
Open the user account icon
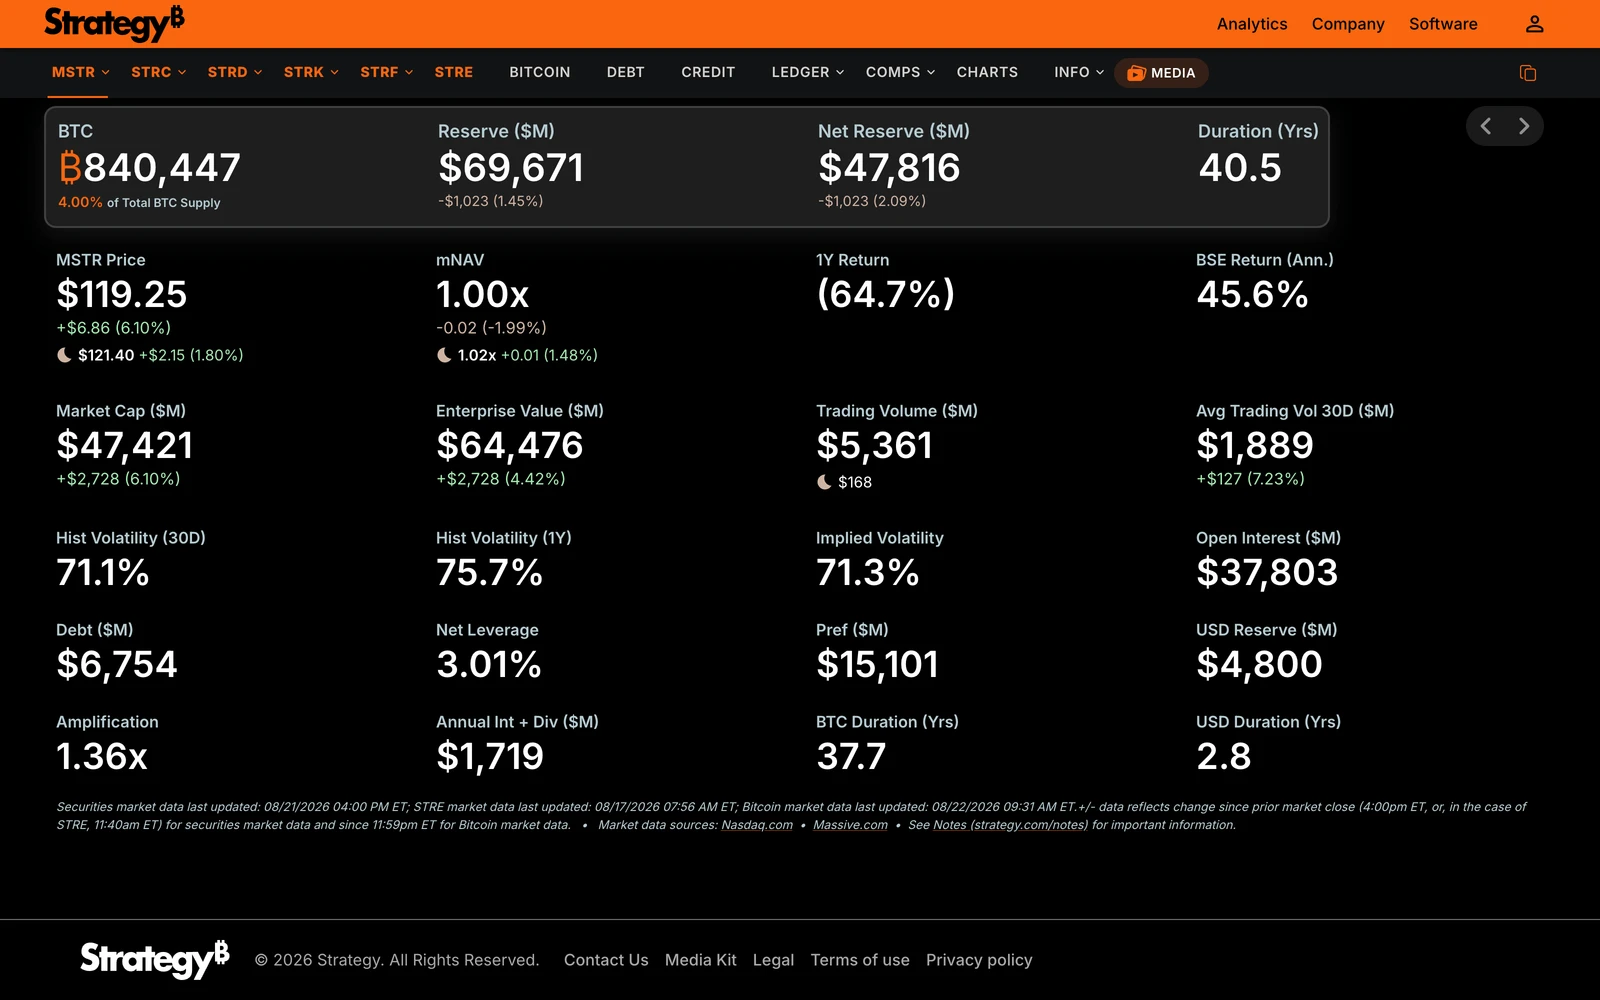1534,24
